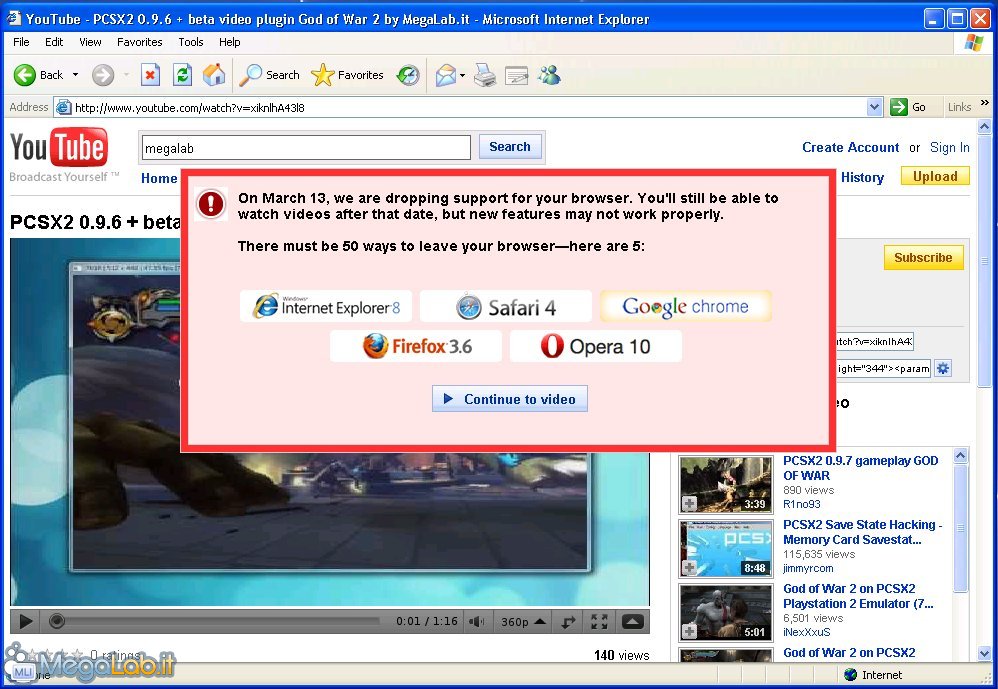Add 3:39 video to queue plus icon
The width and height of the screenshot is (998, 689).
click(689, 504)
